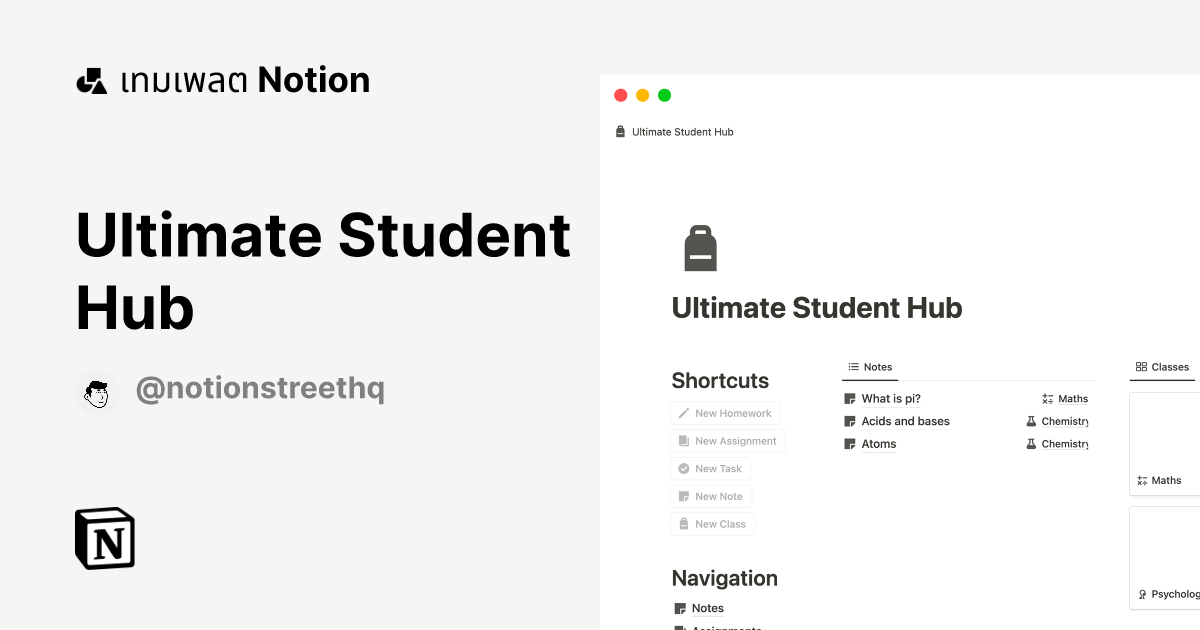
Task: Click the backpack icon in the top breadcrumb
Action: point(620,130)
